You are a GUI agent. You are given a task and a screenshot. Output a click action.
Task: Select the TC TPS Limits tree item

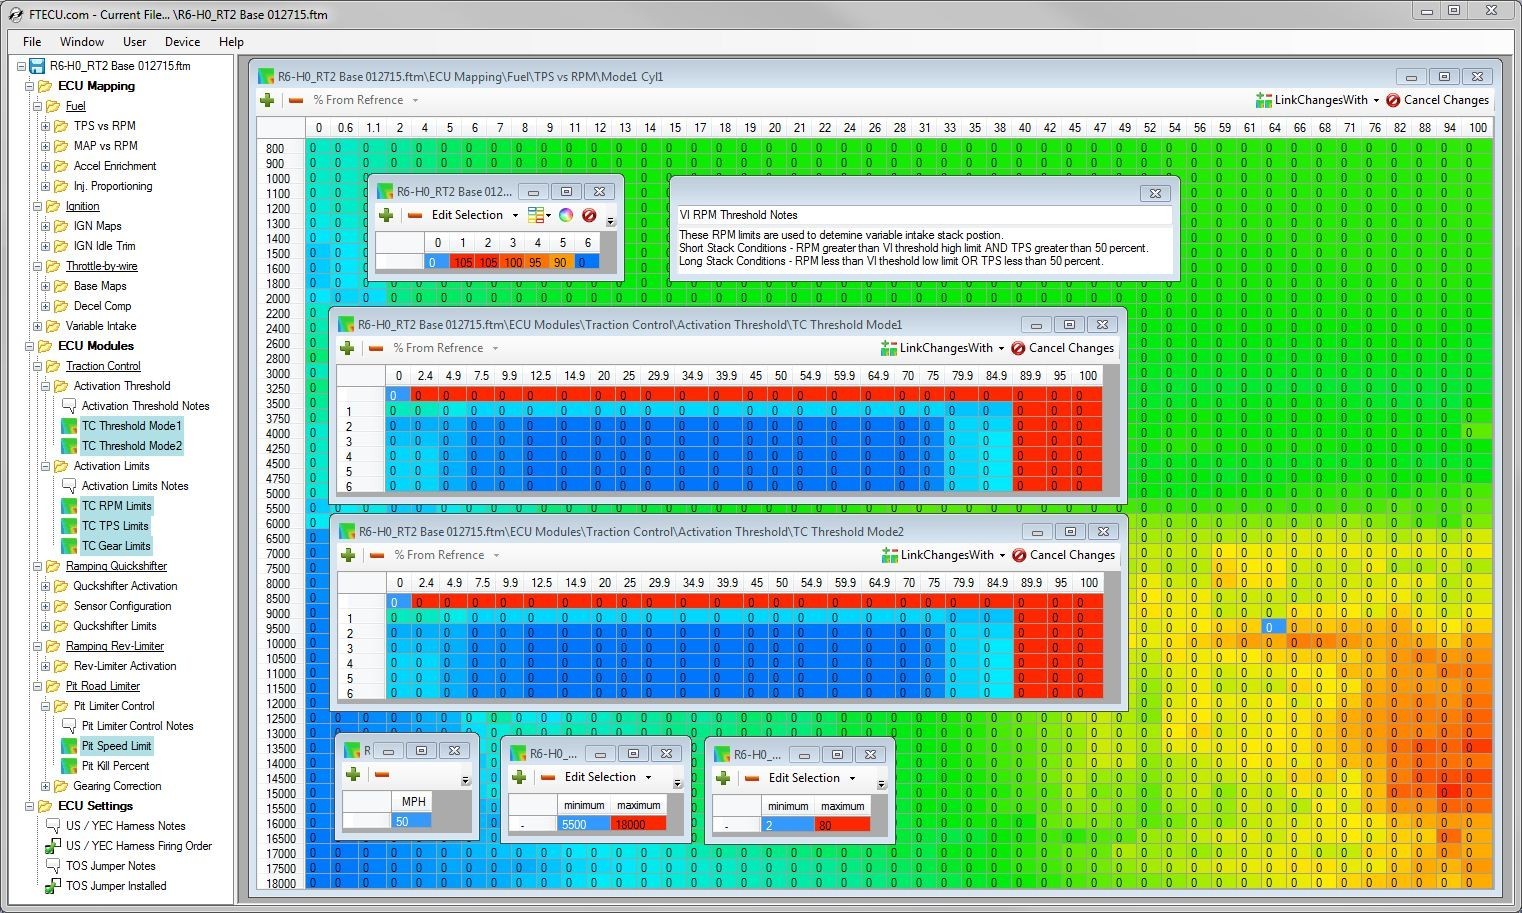[x=114, y=526]
